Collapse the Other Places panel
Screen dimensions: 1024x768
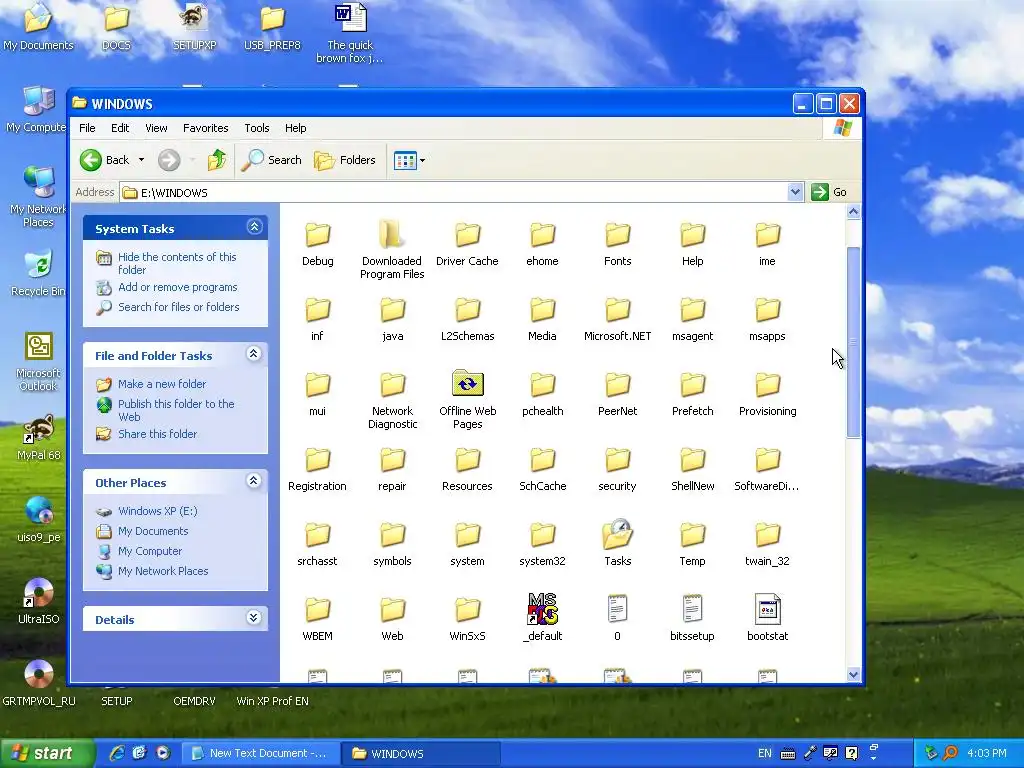(254, 481)
